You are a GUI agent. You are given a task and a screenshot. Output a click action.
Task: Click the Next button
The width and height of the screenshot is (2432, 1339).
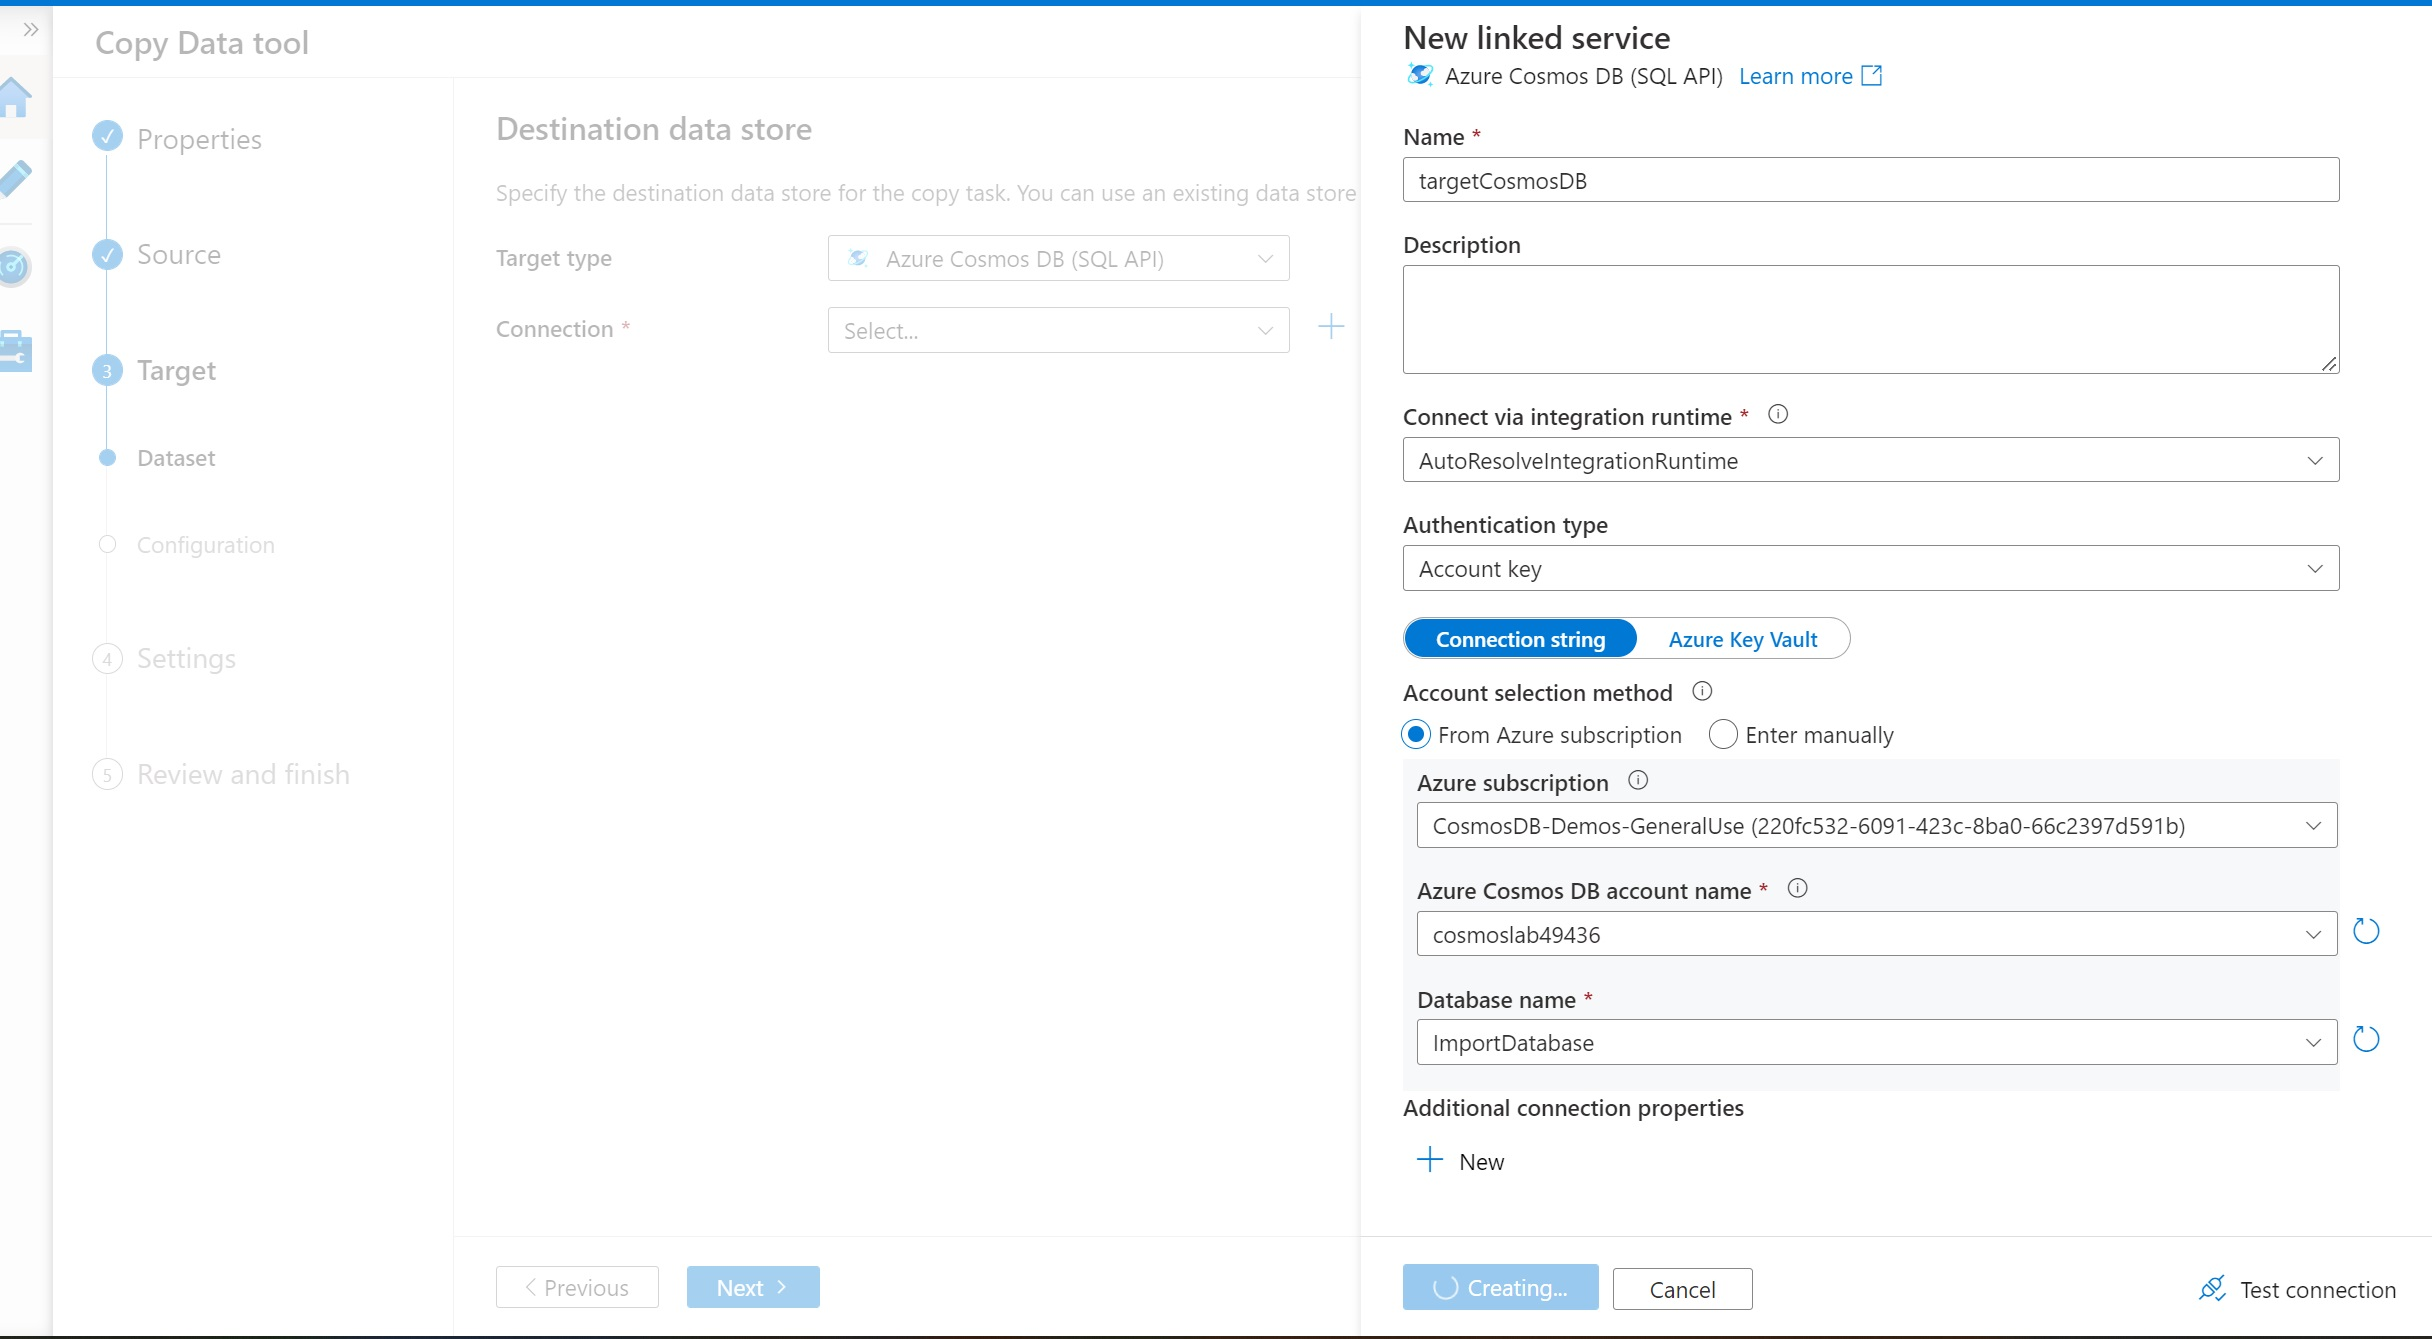(x=753, y=1287)
